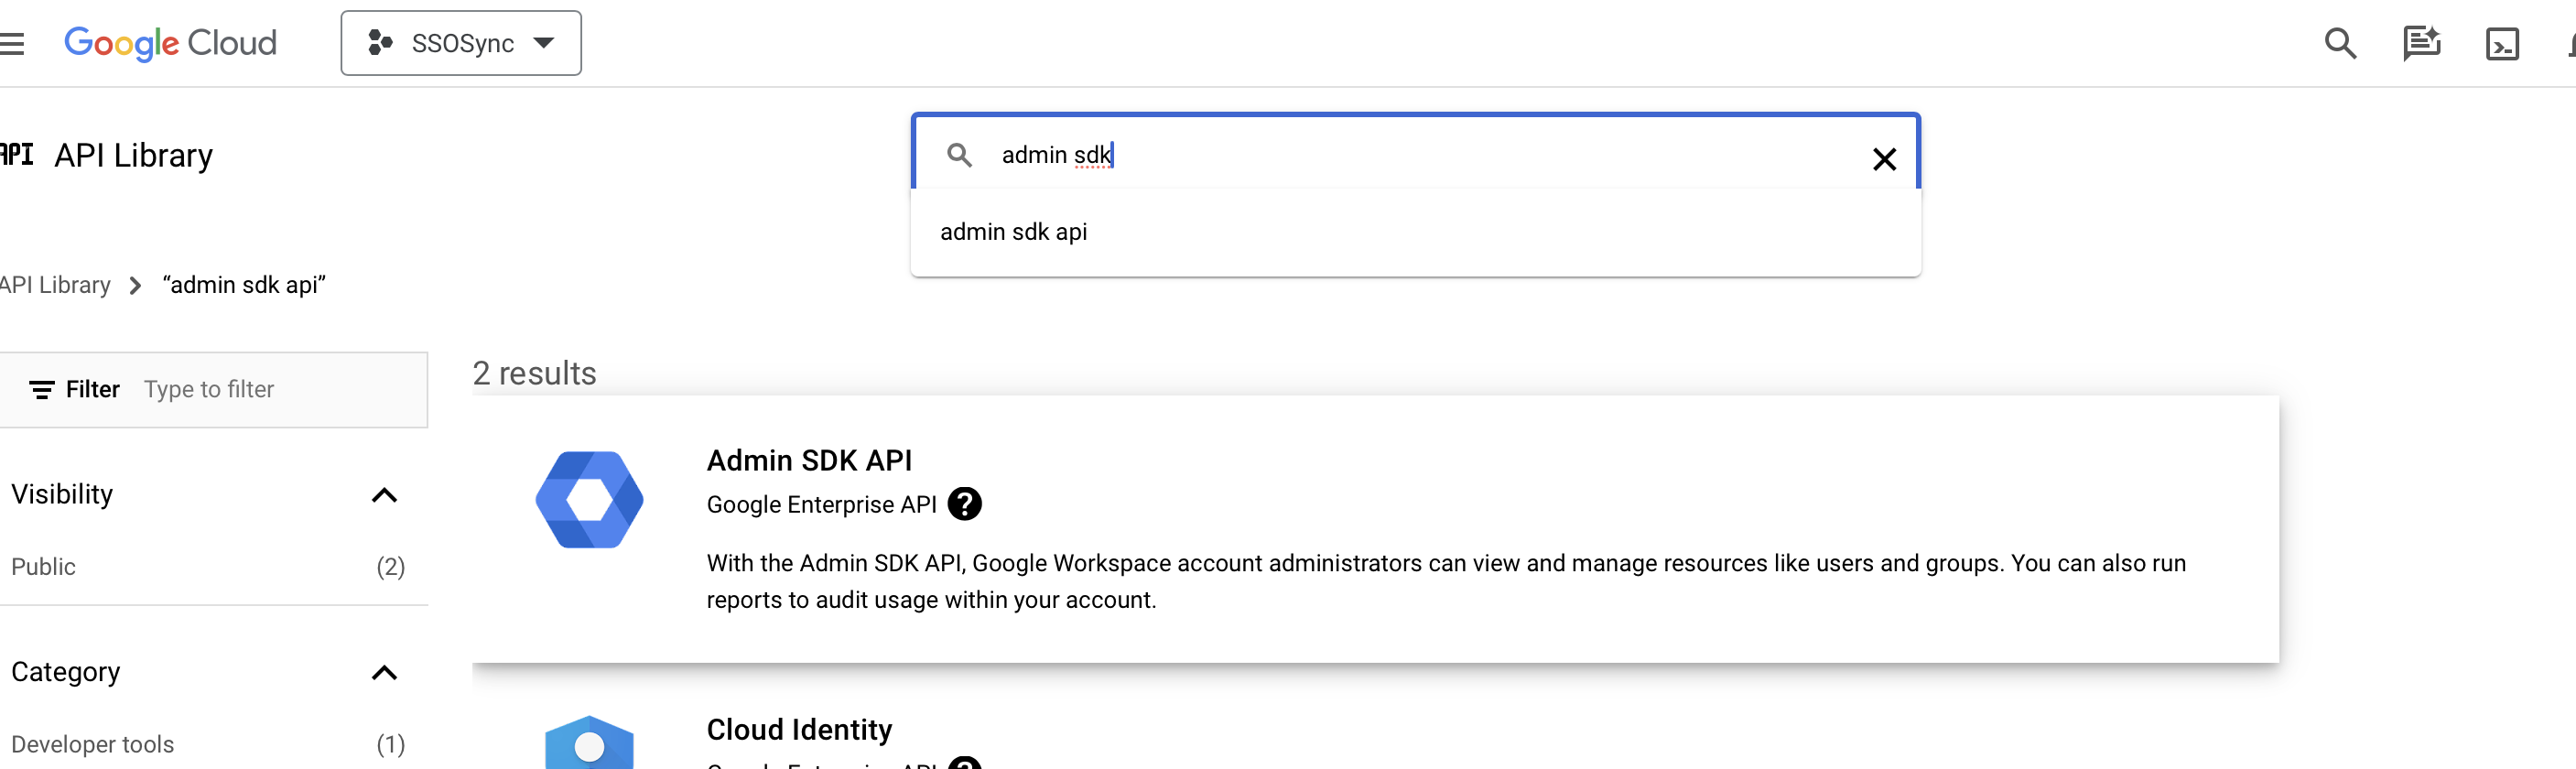Click the Google Cloud logo
Image resolution: width=2576 pixels, height=769 pixels.
click(170, 43)
